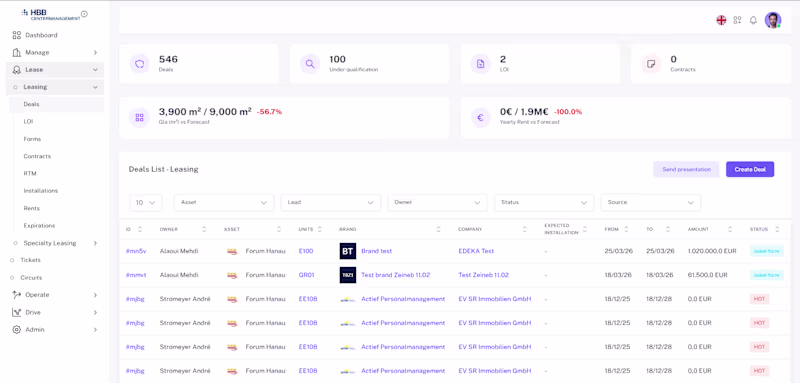Sort by Asset column arrows
Screen dimensions: 800x383
pyautogui.click(x=279, y=229)
